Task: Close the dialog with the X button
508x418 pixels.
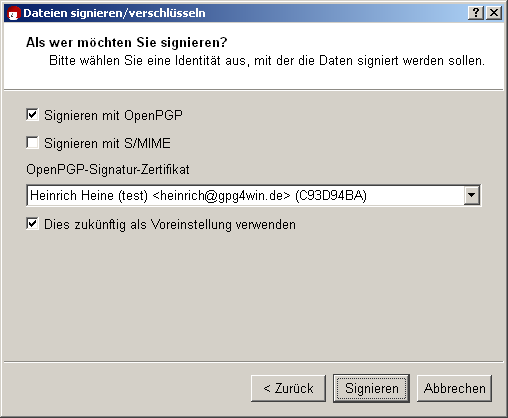Action: click(x=494, y=13)
